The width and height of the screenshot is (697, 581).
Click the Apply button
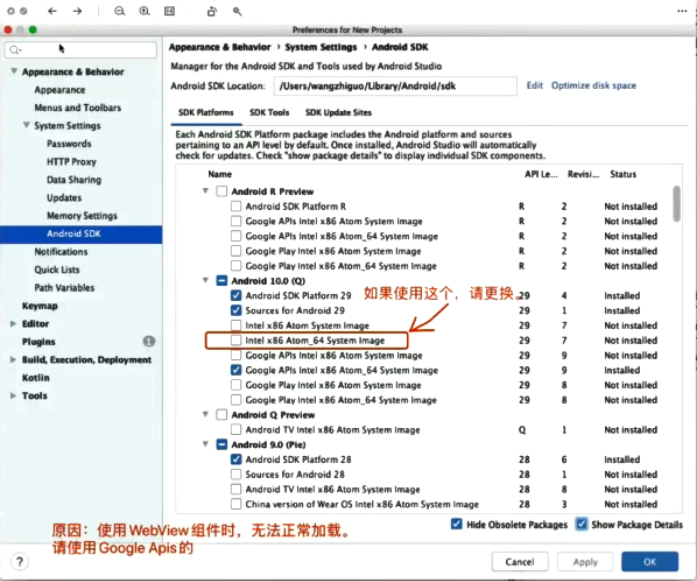pos(585,562)
